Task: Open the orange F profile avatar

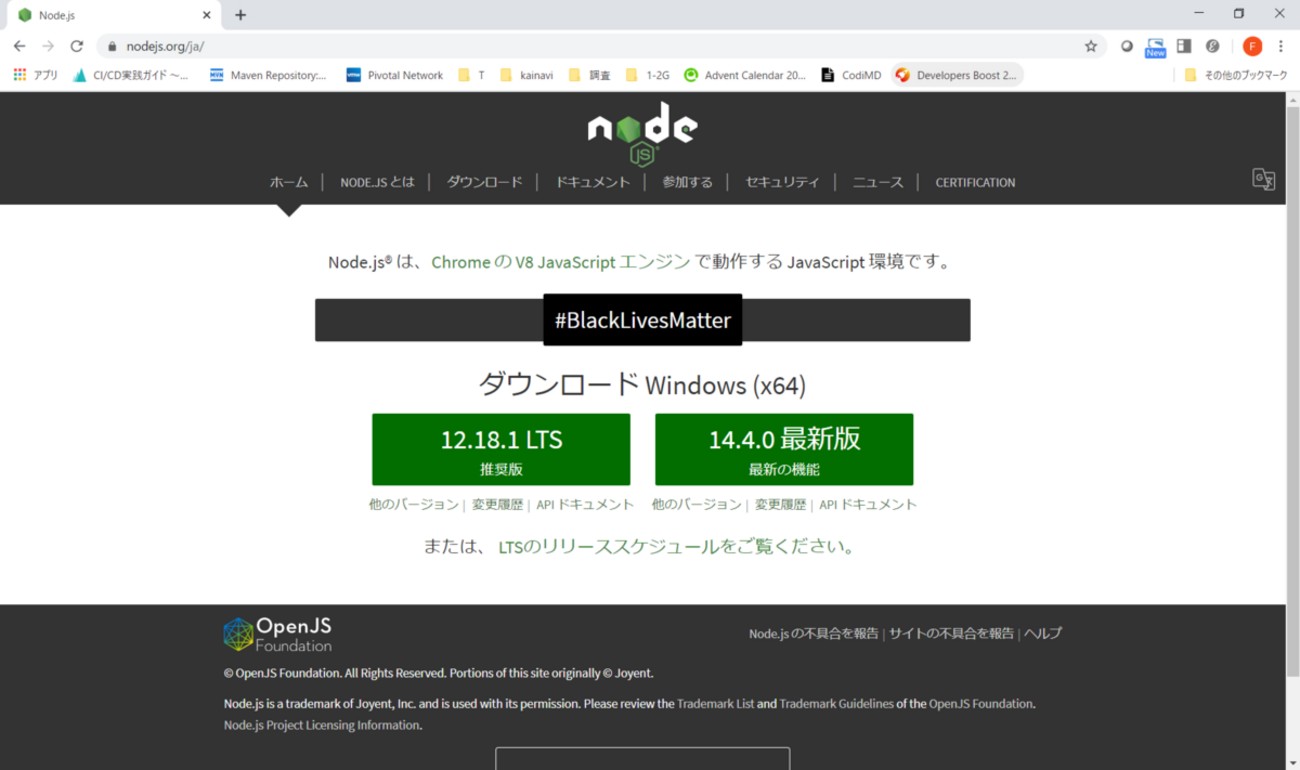Action: pos(1252,46)
